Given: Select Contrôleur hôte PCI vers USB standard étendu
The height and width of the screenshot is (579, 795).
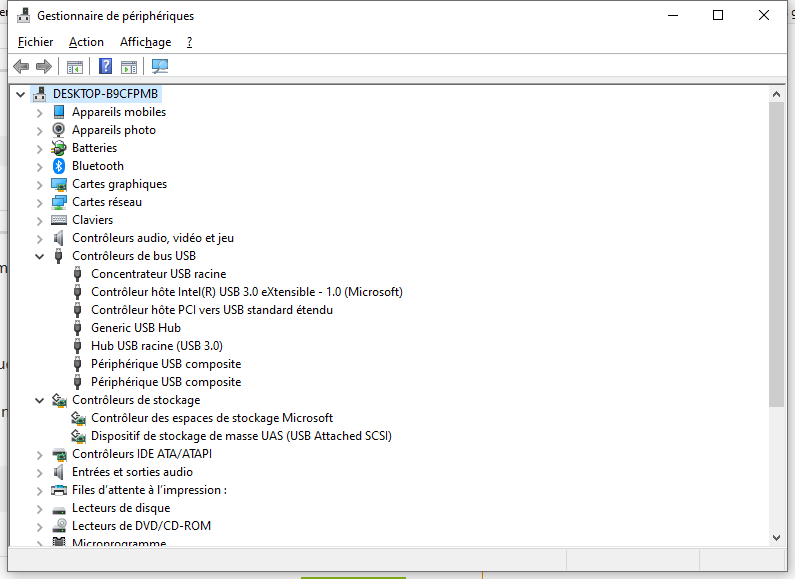Looking at the screenshot, I should 212,310.
